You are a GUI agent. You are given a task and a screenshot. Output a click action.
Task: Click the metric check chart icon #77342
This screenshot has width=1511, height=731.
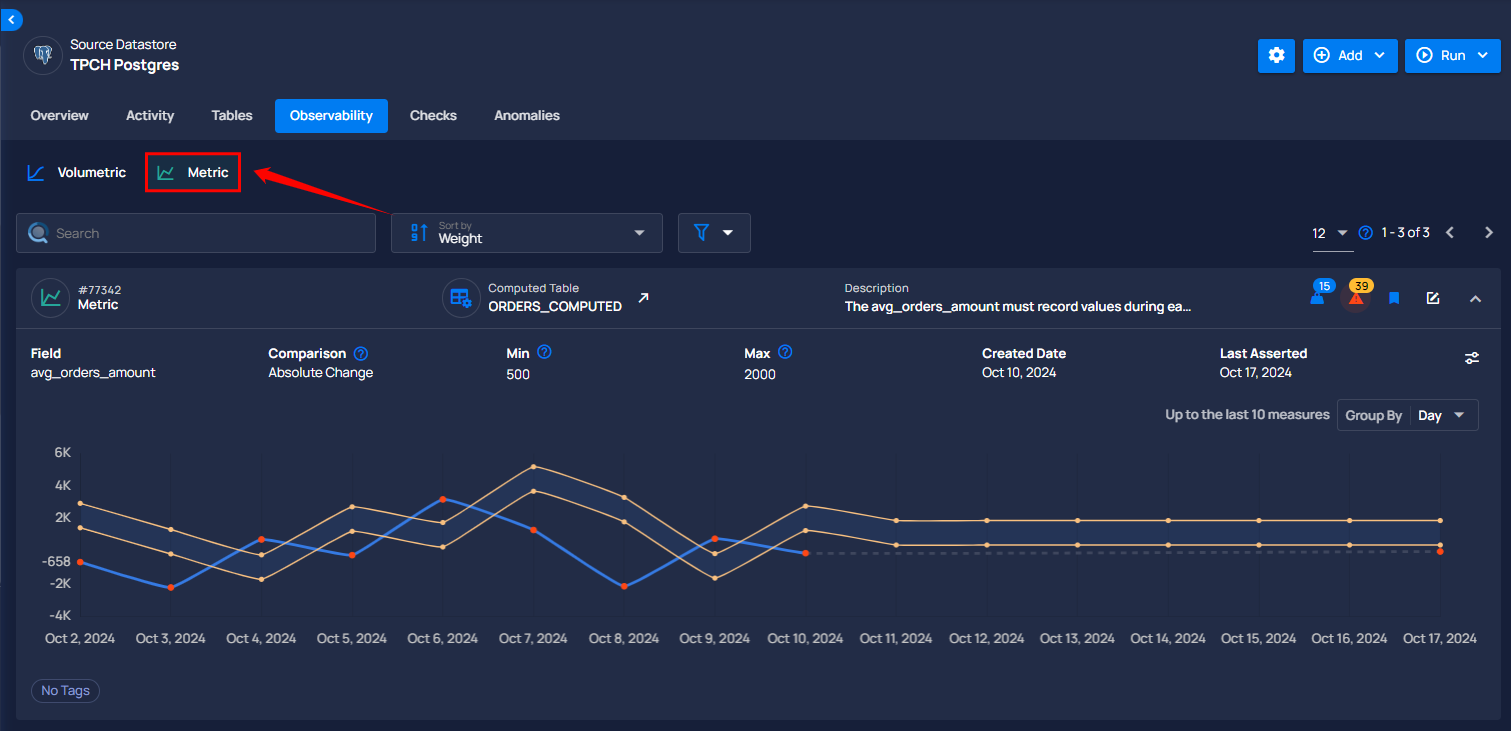click(51, 298)
